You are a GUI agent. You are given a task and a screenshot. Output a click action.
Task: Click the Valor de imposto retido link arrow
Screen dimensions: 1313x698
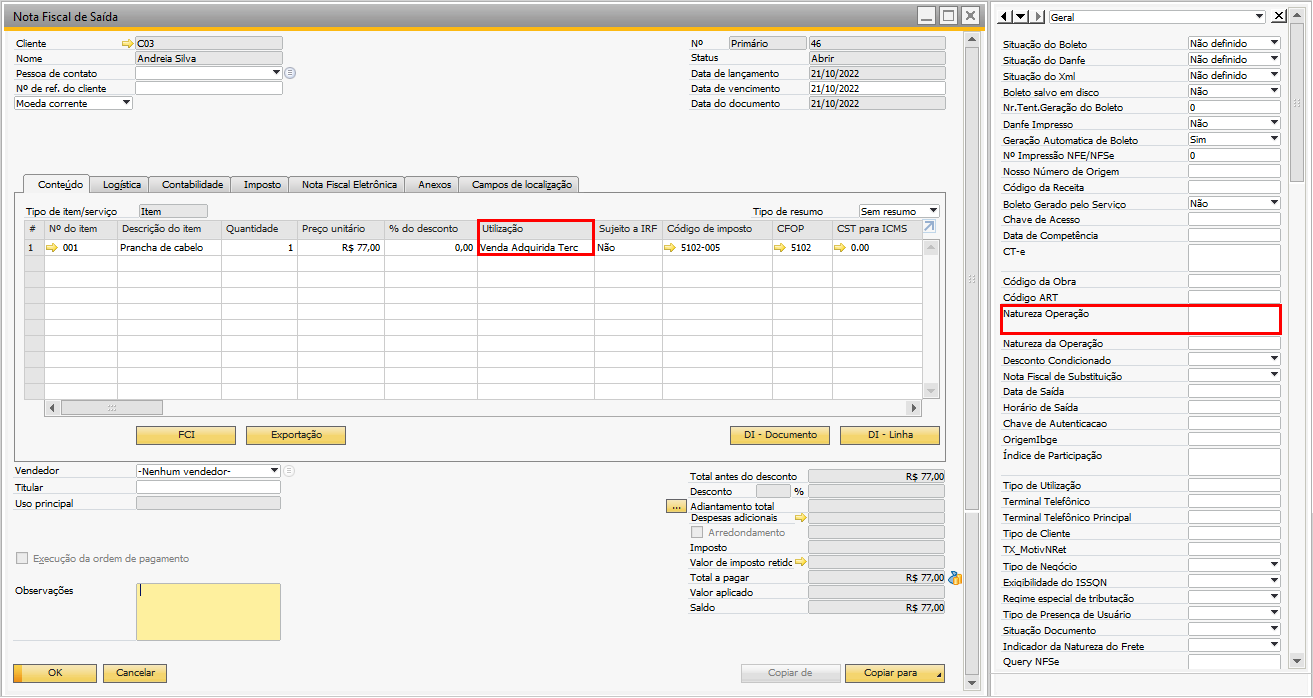point(800,563)
